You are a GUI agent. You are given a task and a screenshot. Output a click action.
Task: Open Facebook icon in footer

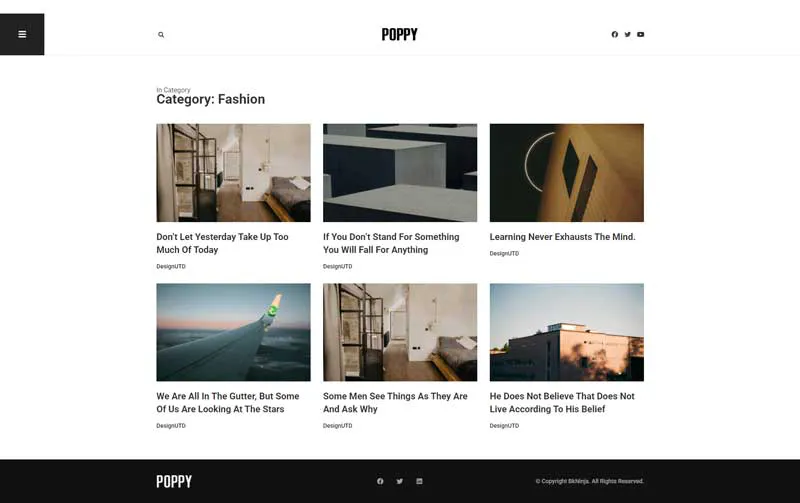pyautogui.click(x=380, y=481)
